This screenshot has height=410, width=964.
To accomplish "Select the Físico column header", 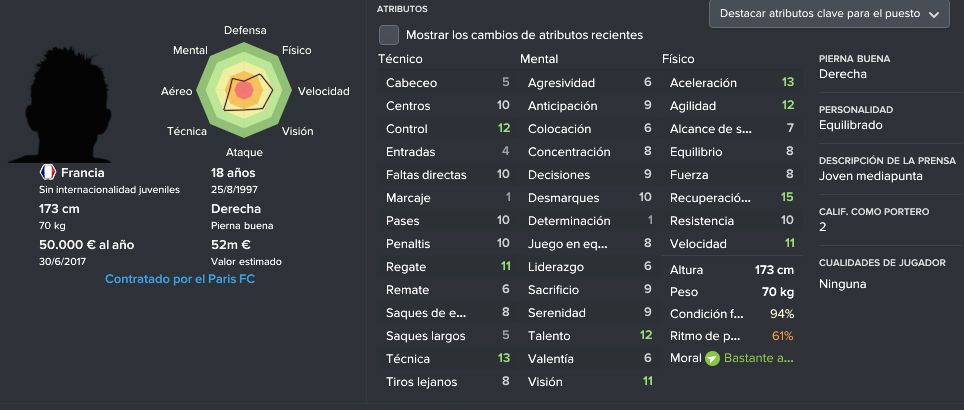I will click(x=678, y=59).
